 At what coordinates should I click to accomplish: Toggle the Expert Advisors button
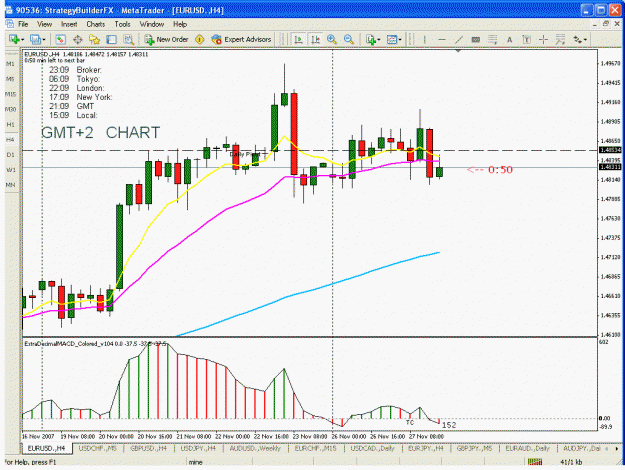click(x=241, y=39)
